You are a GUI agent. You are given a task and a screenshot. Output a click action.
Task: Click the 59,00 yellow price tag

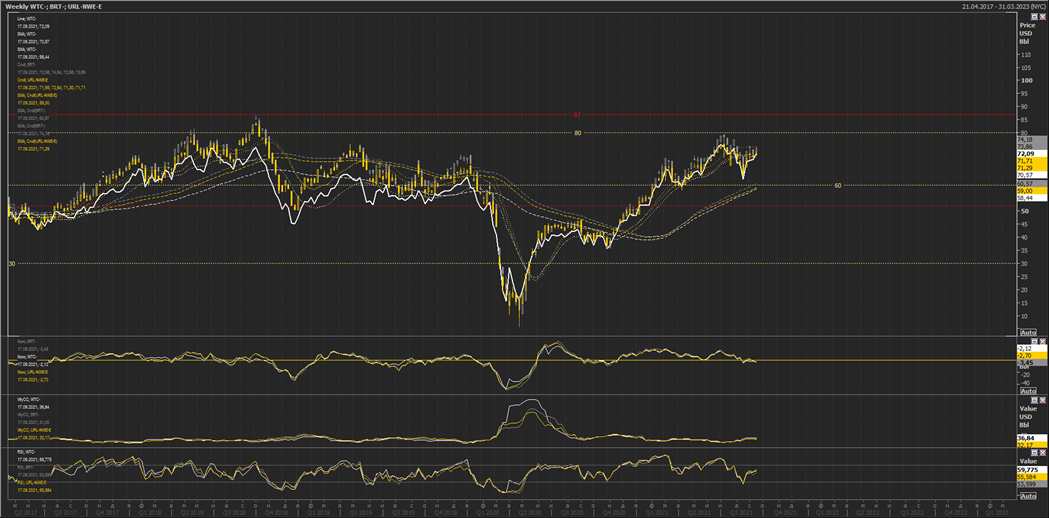1032,191
